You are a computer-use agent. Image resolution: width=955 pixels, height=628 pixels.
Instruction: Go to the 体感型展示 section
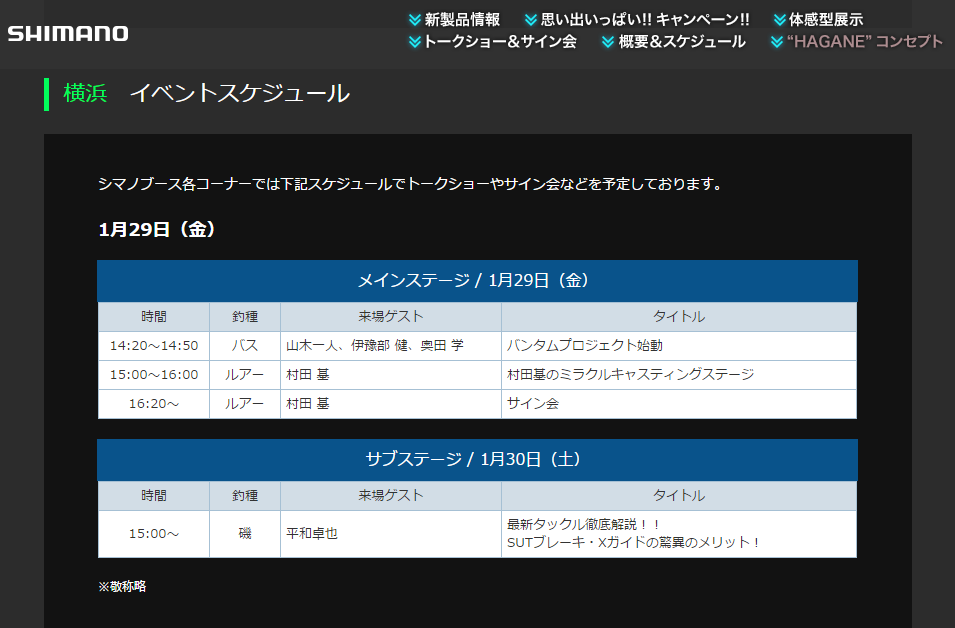826,20
